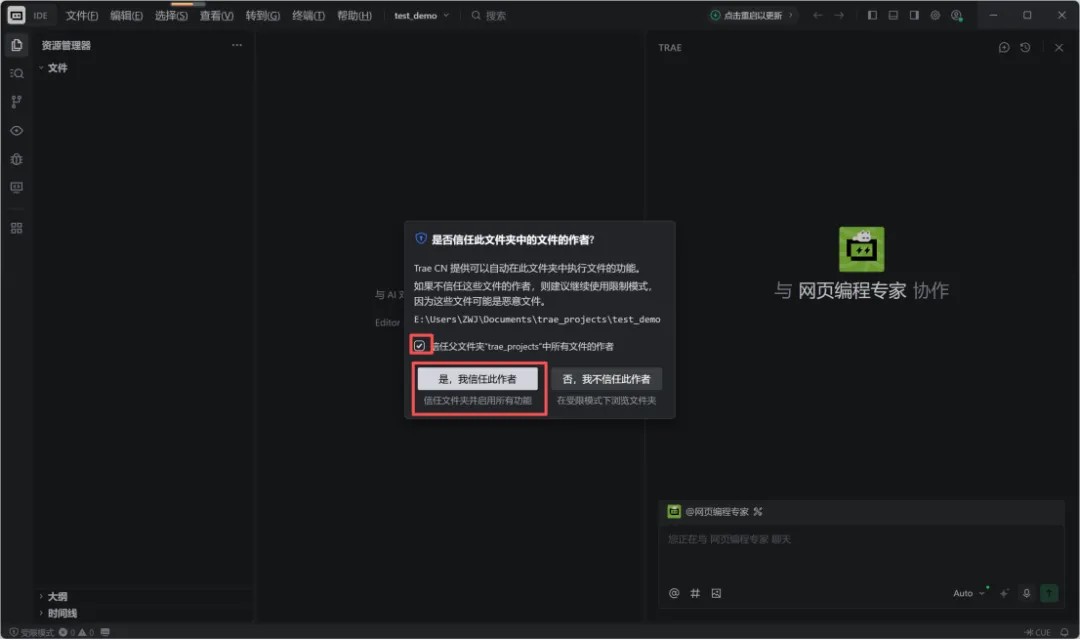Open the 转到(G) menu
This screenshot has height=640, width=1080.
pyautogui.click(x=263, y=15)
